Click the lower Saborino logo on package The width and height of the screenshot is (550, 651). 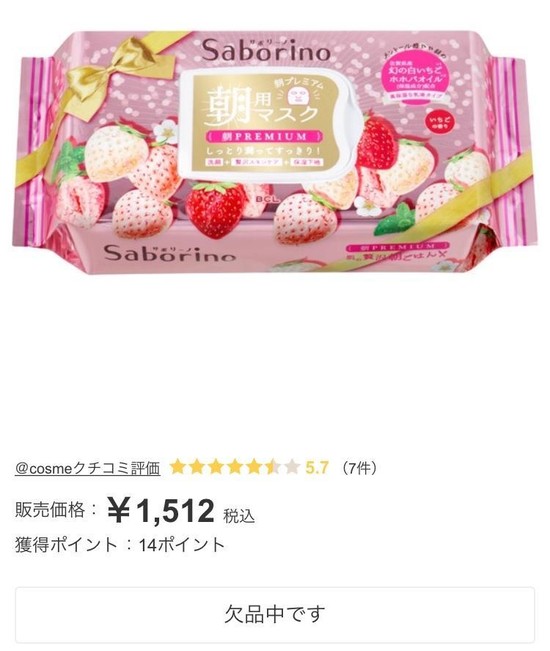click(x=169, y=254)
